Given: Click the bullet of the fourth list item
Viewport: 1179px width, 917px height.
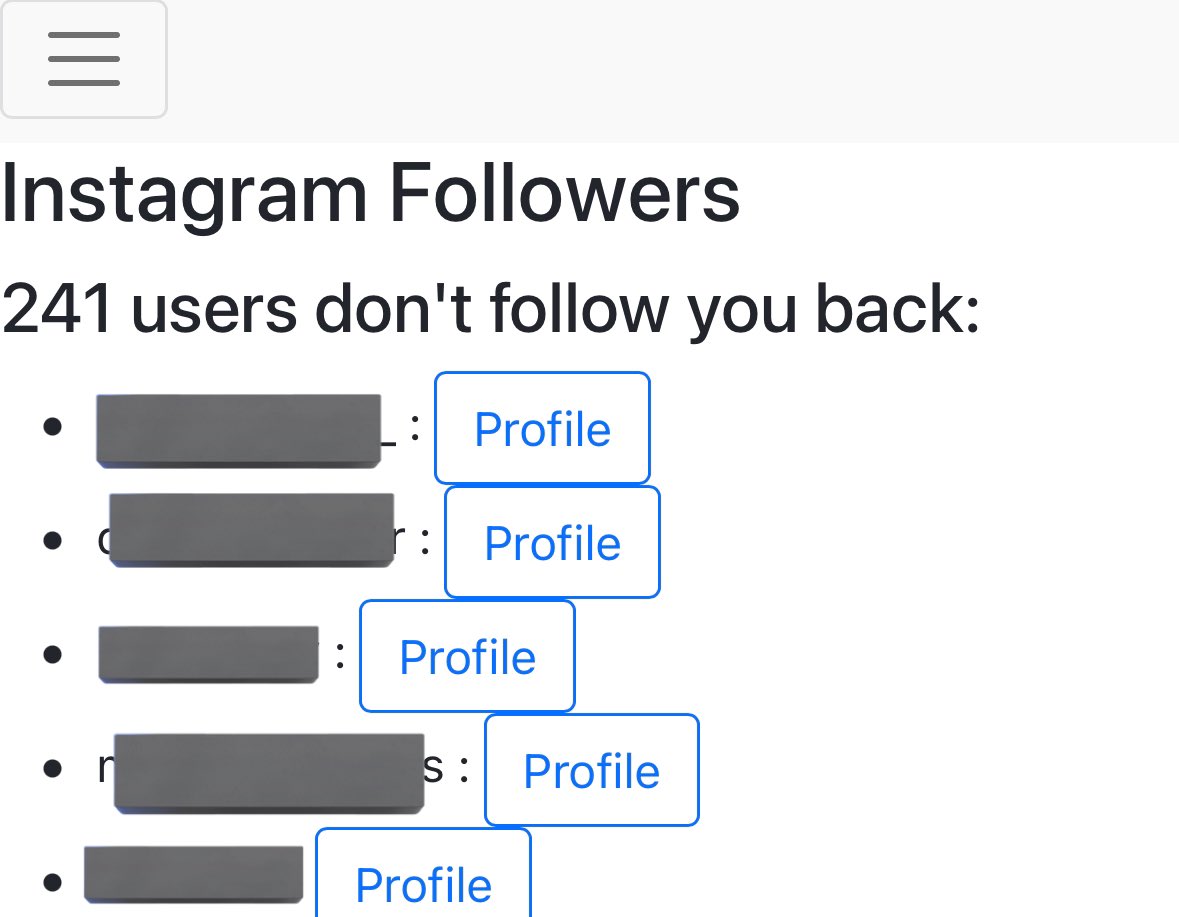Looking at the screenshot, I should click(x=54, y=770).
